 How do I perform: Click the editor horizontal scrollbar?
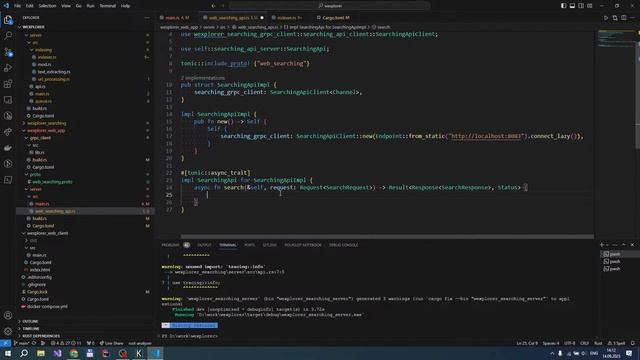387,236
